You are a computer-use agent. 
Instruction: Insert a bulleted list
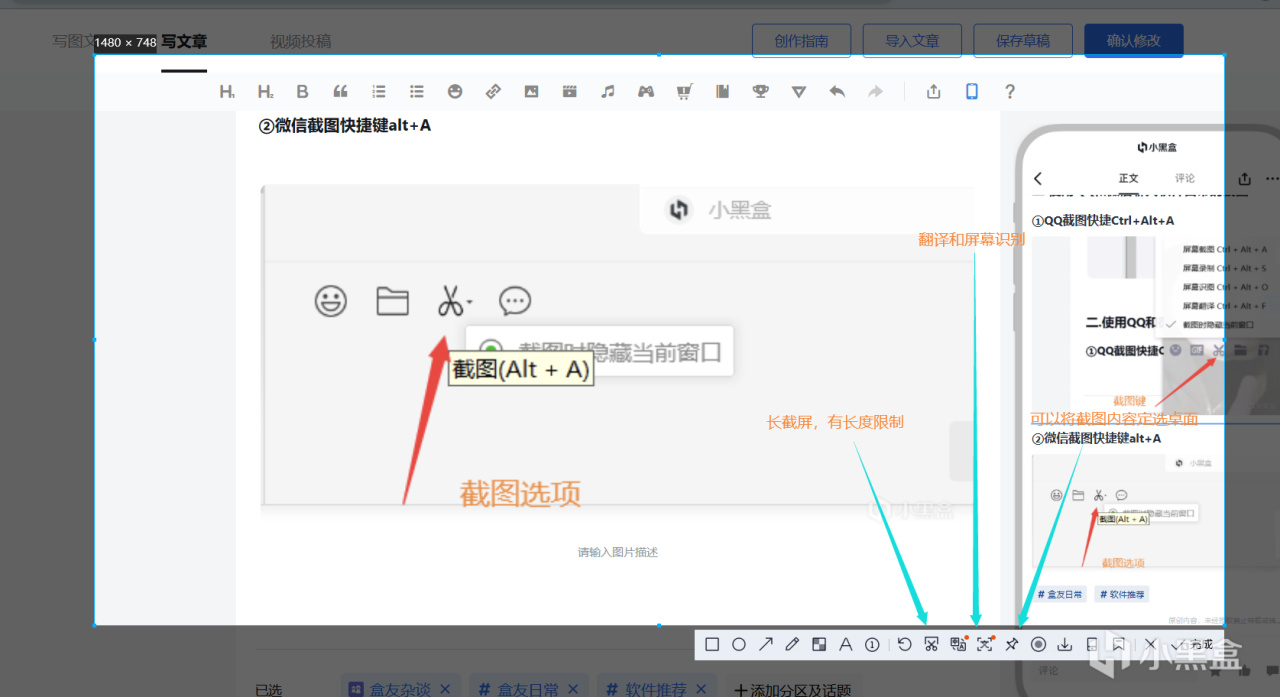(x=417, y=92)
